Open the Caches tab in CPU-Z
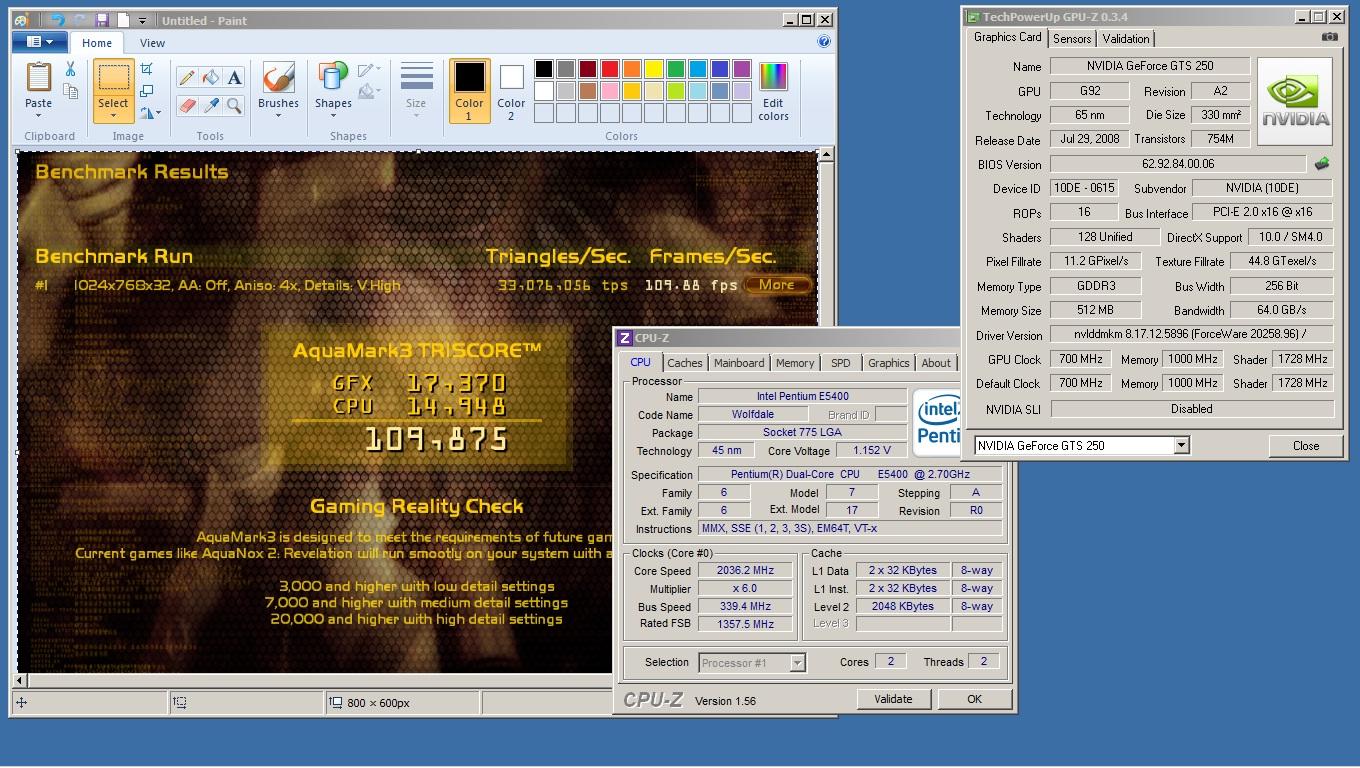 tap(684, 363)
